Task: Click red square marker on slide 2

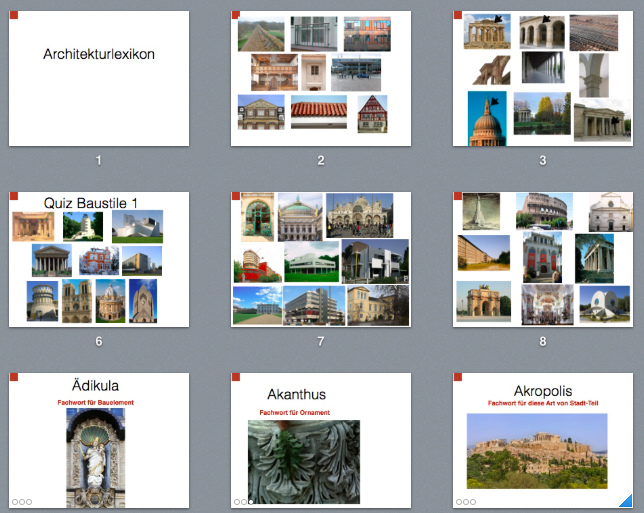Action: click(x=236, y=15)
